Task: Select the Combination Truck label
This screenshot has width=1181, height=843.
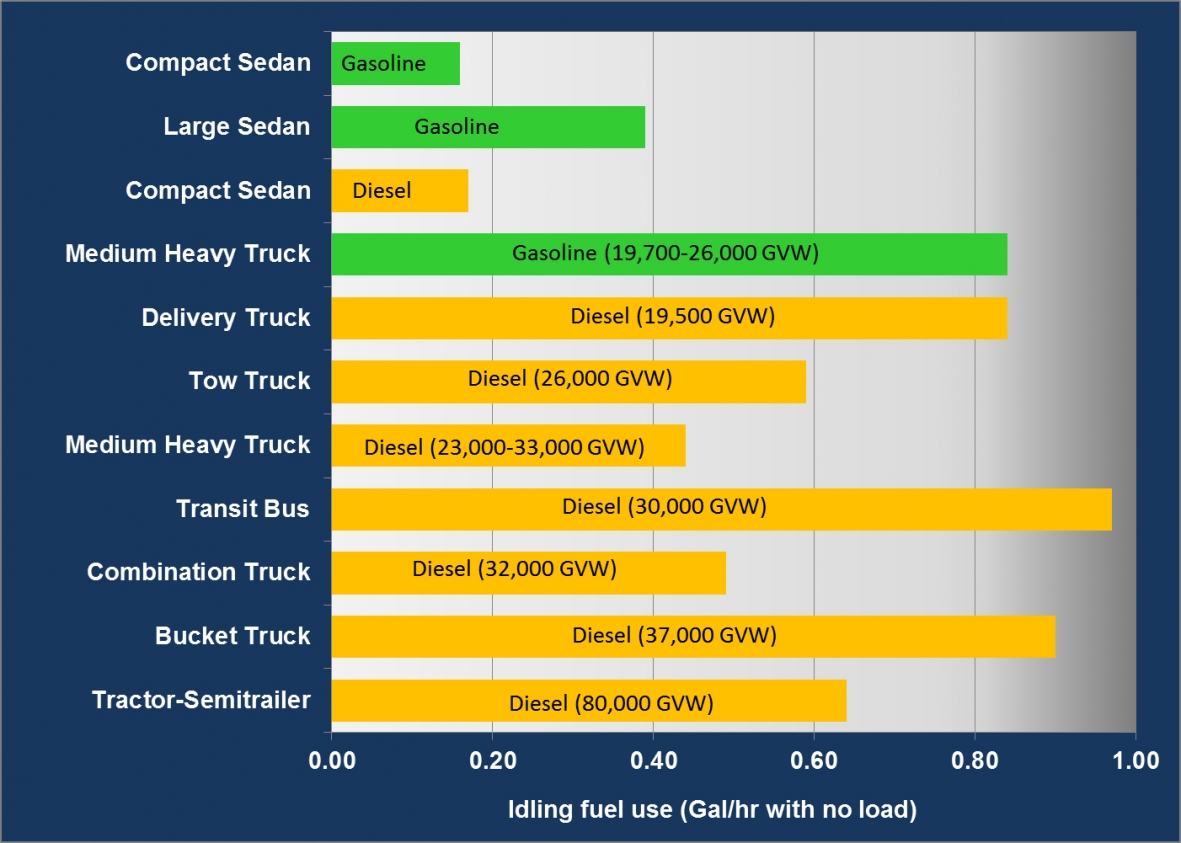Action: point(199,572)
